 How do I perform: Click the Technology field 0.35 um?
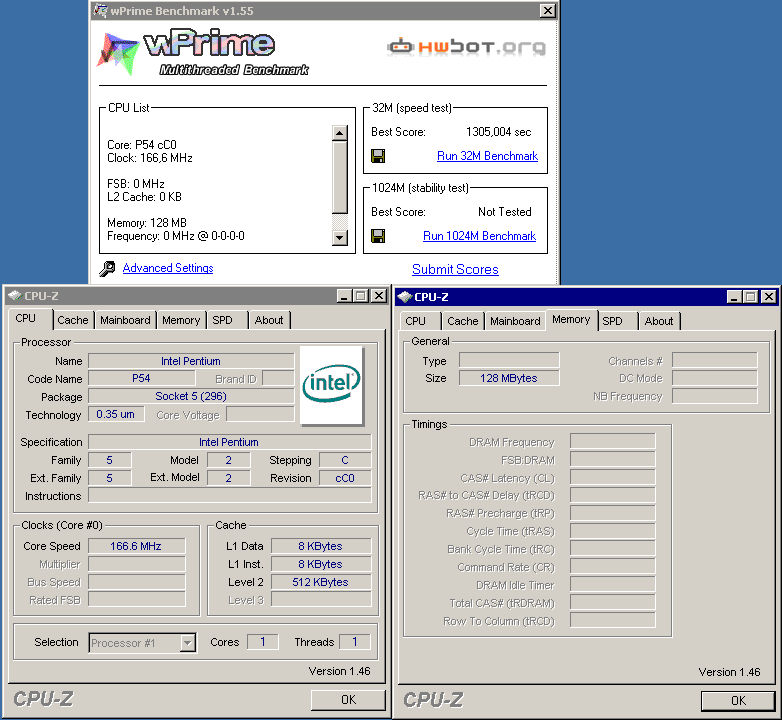pos(116,414)
